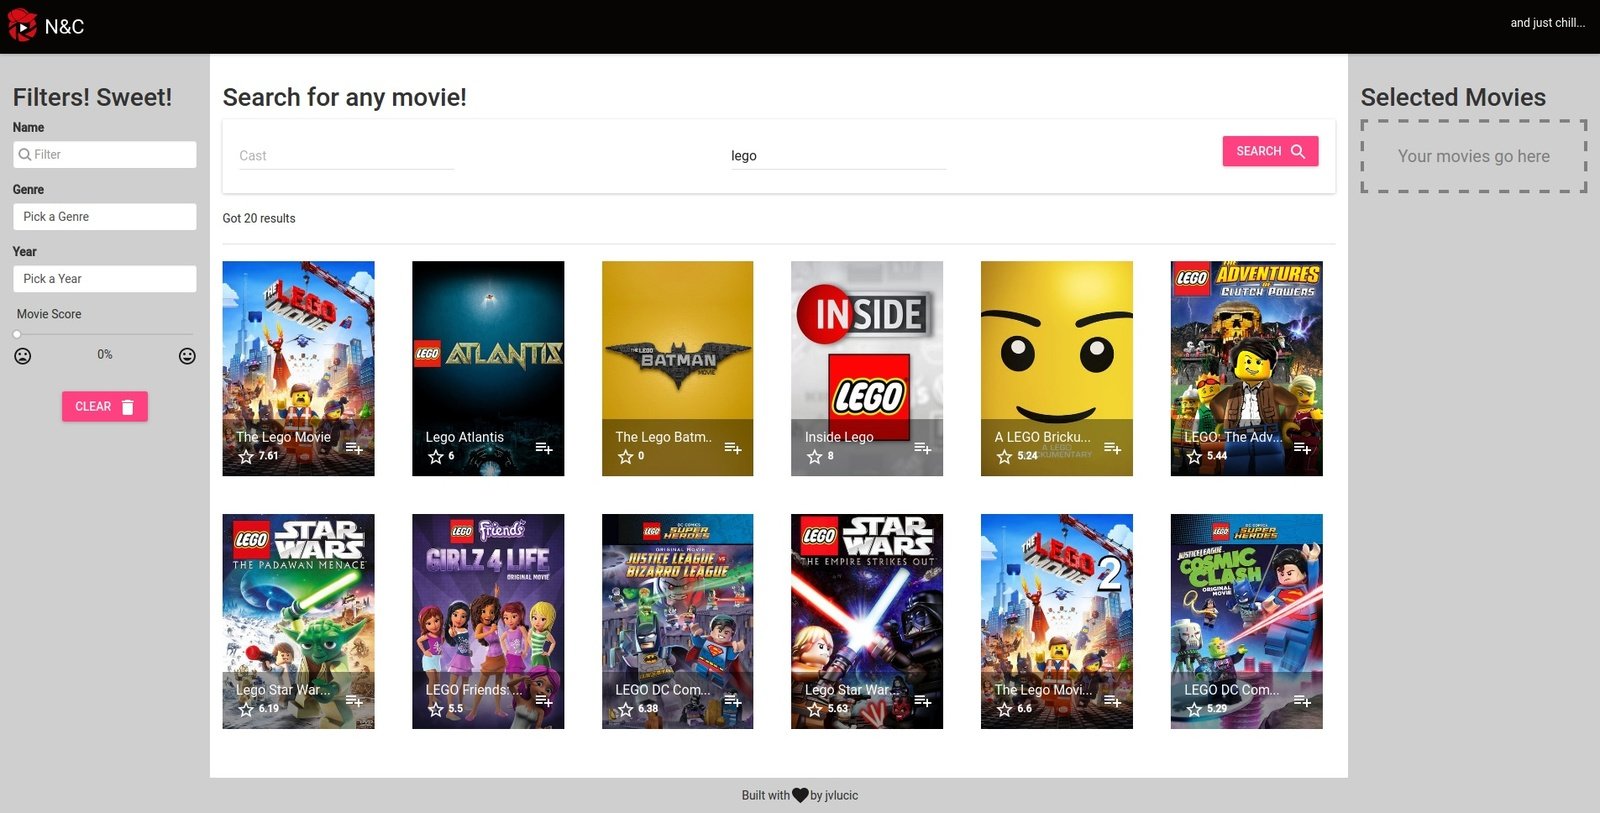Click the 'and just chill...' header text
Image resolution: width=1600 pixels, height=813 pixels.
pos(1547,22)
